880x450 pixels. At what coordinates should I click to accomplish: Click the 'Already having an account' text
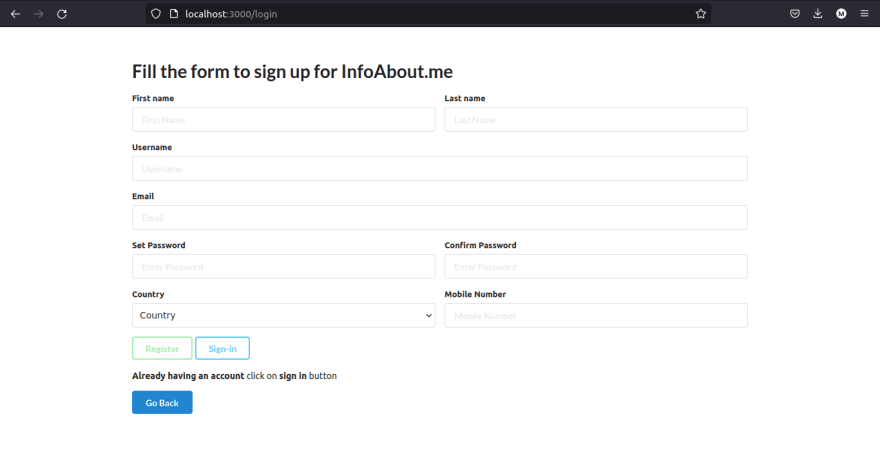(x=188, y=376)
